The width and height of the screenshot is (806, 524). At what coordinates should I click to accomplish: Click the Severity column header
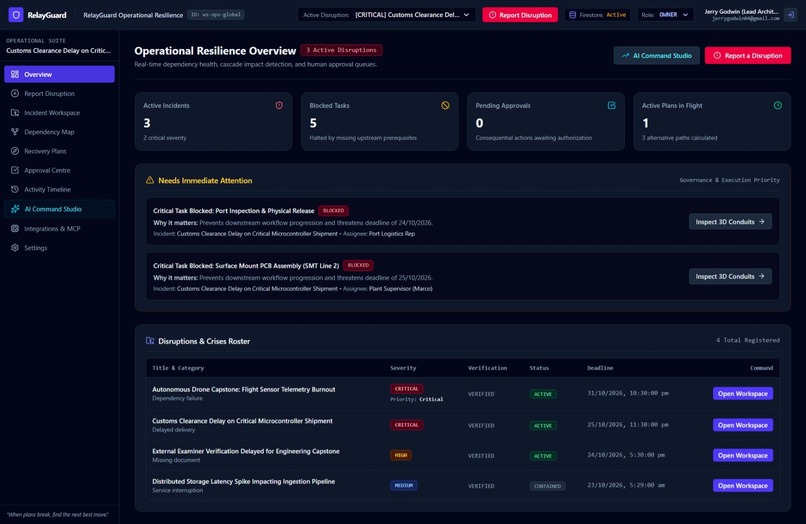click(403, 368)
